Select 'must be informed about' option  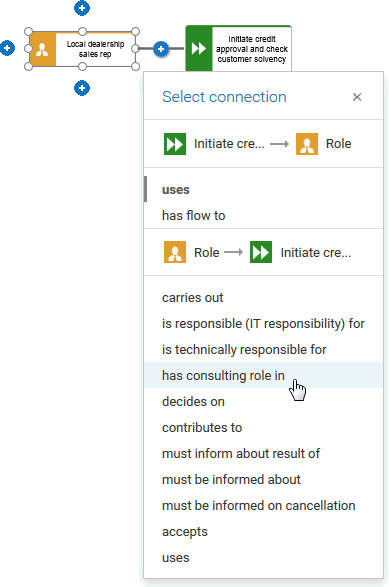[x=231, y=479]
